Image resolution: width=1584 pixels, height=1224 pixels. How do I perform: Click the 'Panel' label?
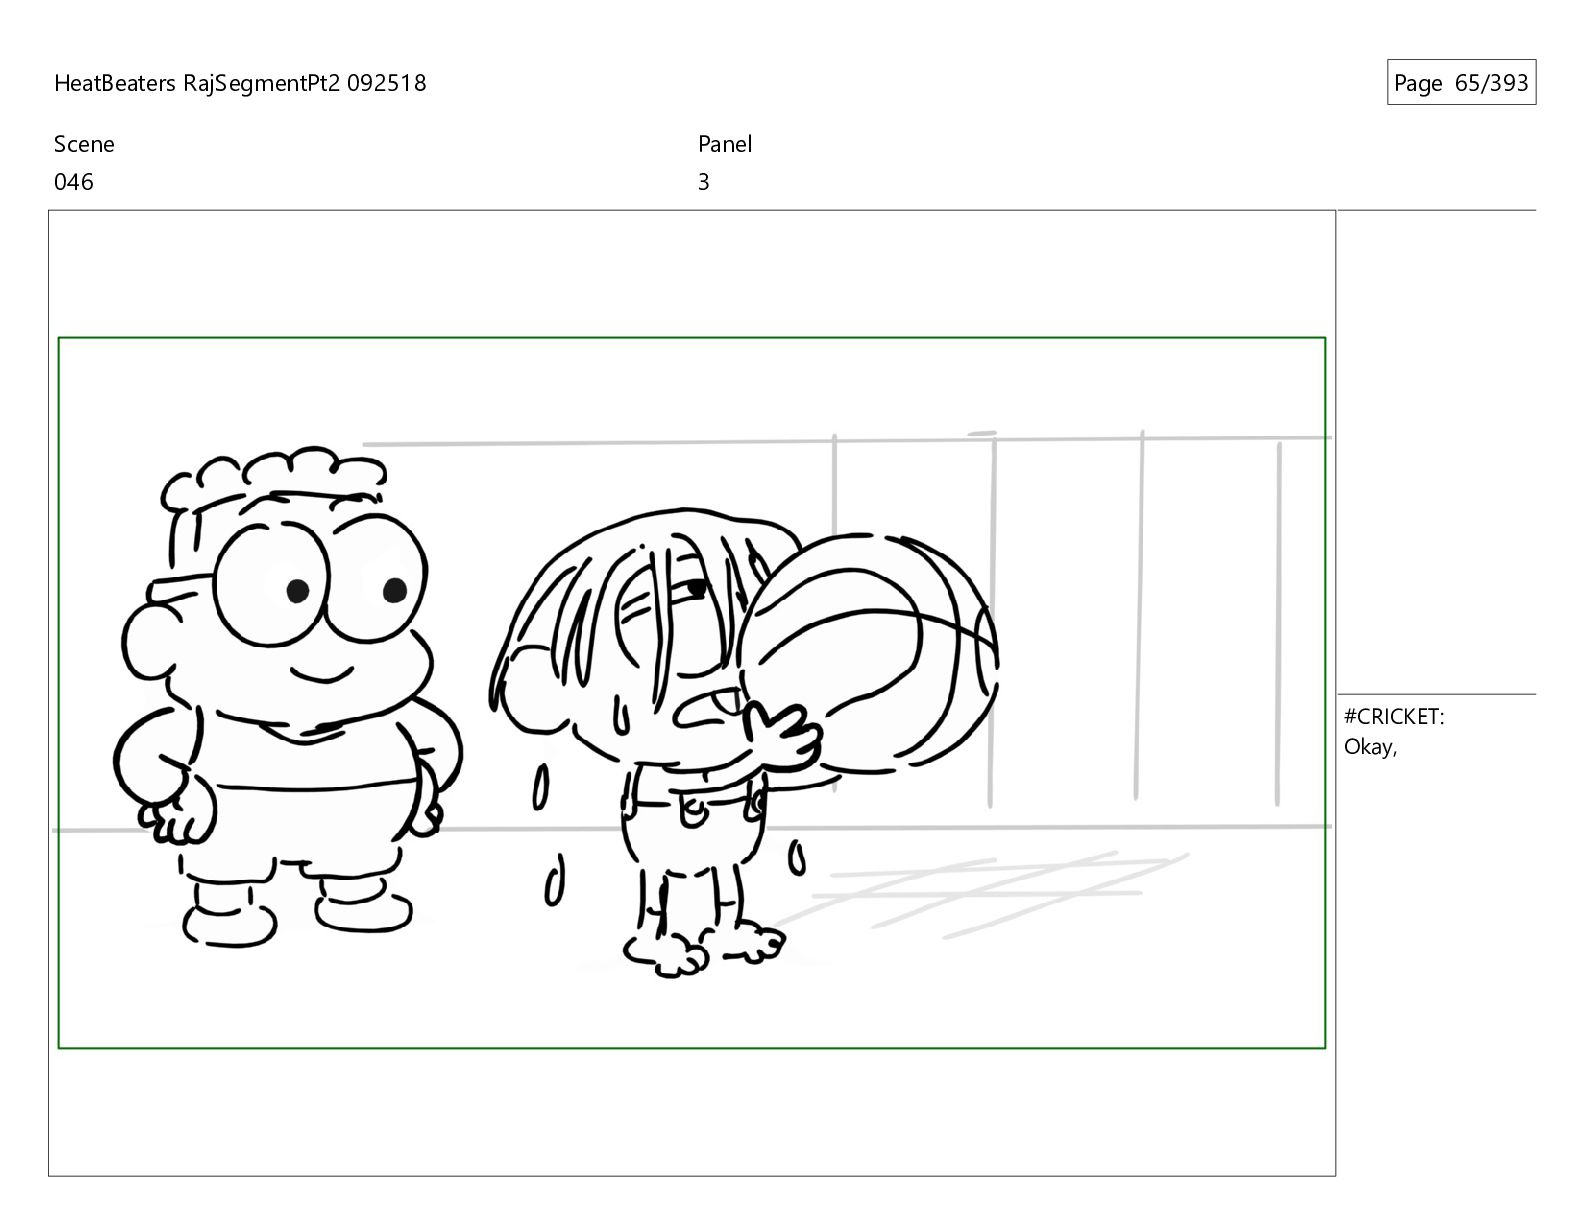point(725,144)
